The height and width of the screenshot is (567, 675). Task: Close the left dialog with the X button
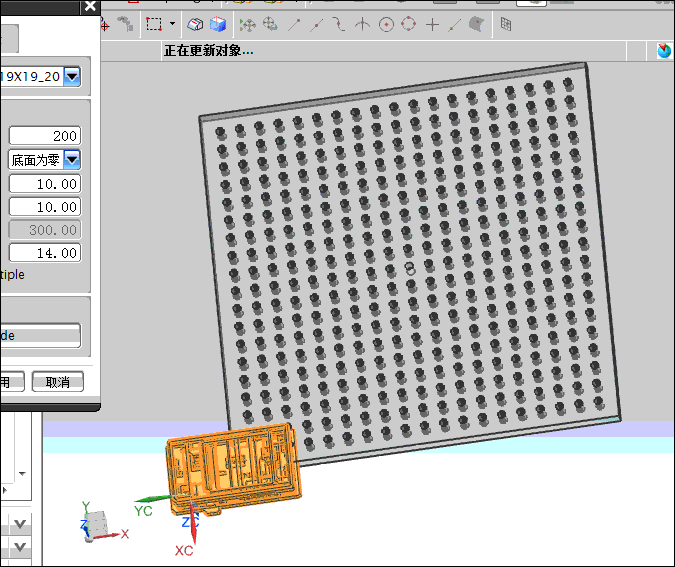pyautogui.click(x=90, y=6)
